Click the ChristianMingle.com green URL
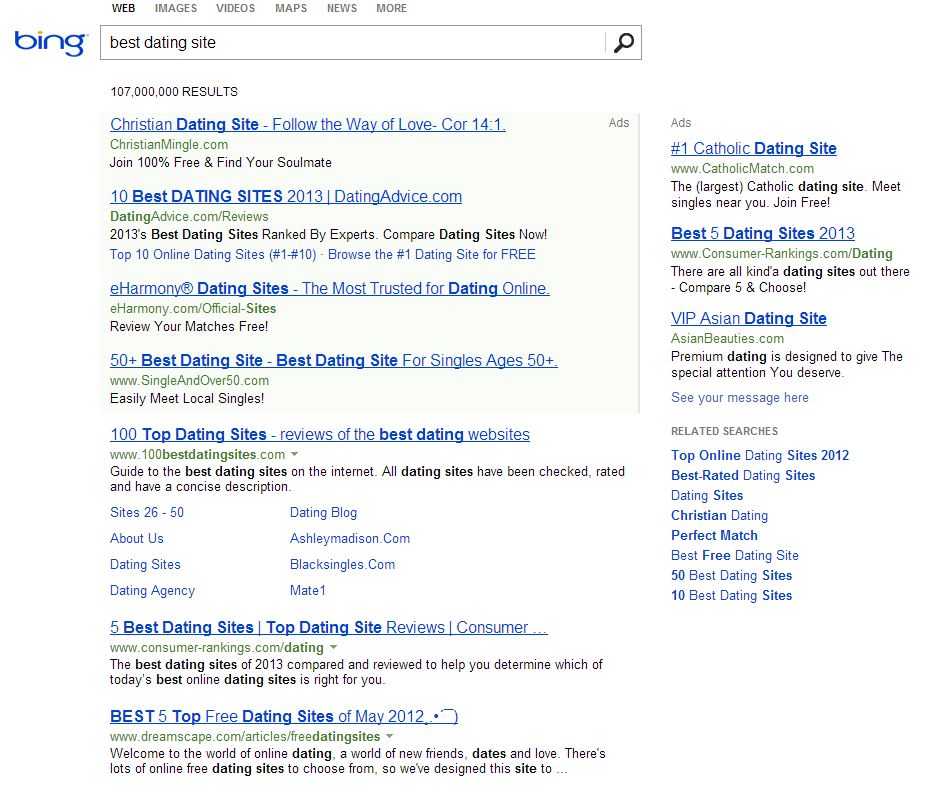 pos(169,145)
